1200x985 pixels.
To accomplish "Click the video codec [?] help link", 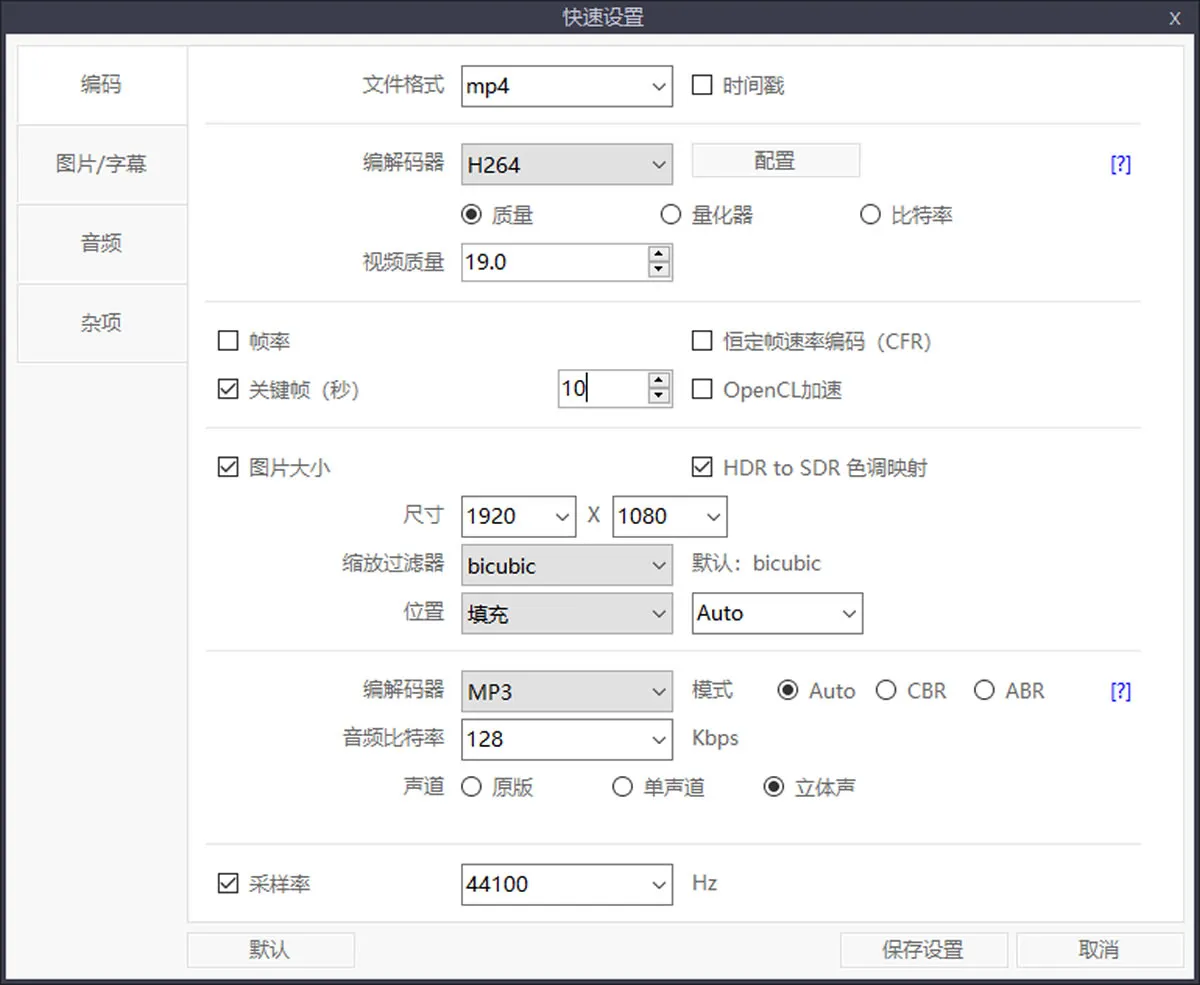I will click(x=1120, y=165).
